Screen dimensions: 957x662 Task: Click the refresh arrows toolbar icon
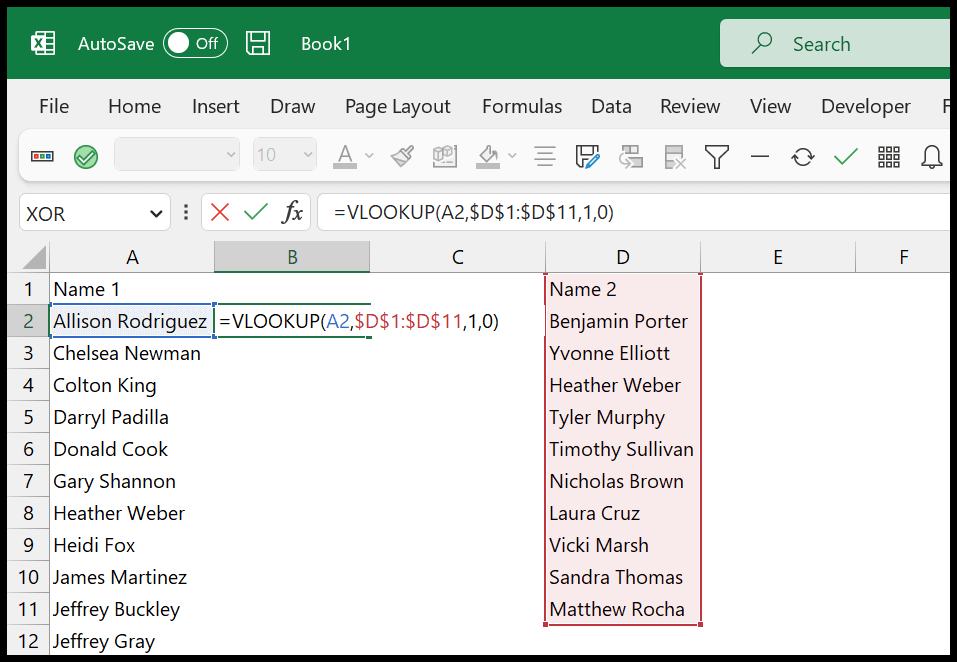point(802,156)
